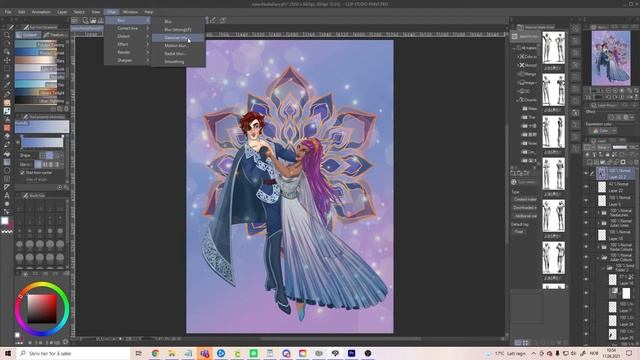The height and width of the screenshot is (360, 640).
Task: Collapse the Julian Colours layer folder
Action: [598, 258]
